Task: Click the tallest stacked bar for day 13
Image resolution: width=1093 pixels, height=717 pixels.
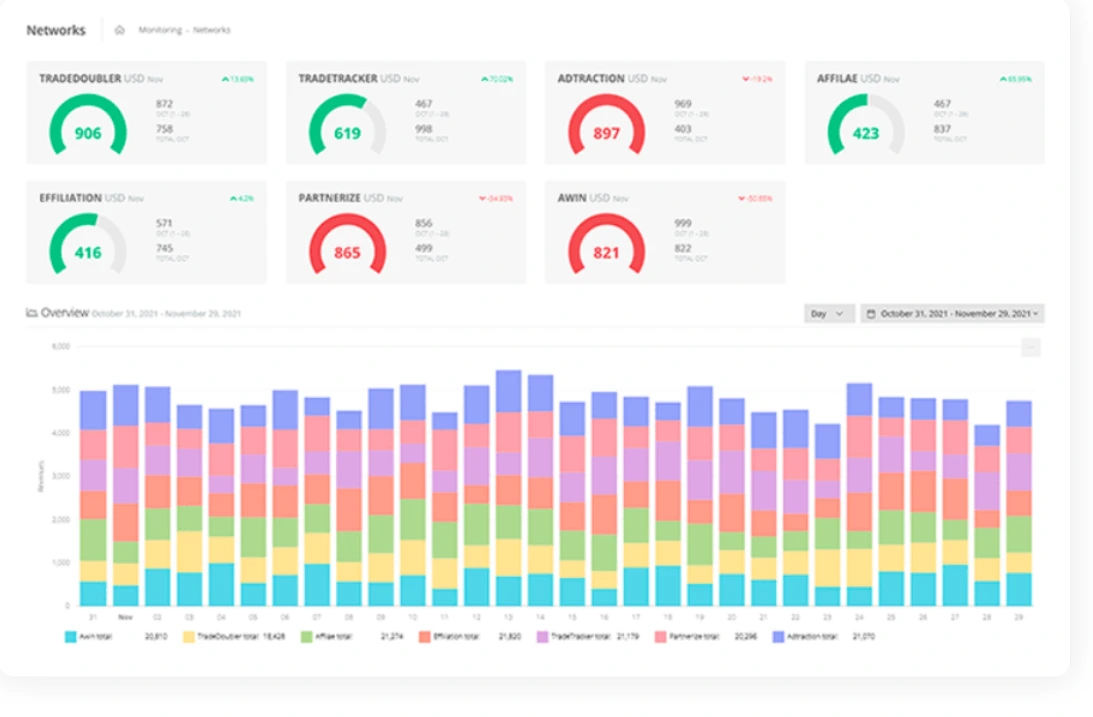Action: 508,490
